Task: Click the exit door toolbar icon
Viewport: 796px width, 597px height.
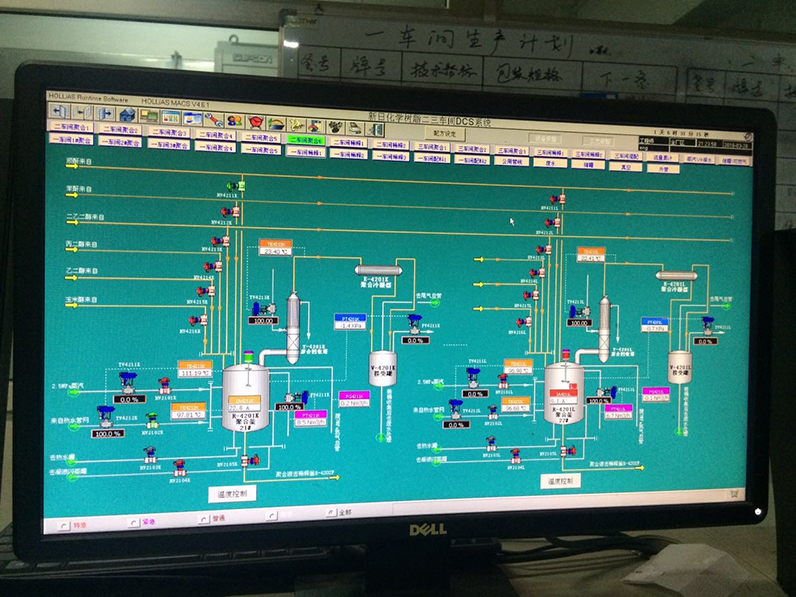Action: [x=376, y=129]
